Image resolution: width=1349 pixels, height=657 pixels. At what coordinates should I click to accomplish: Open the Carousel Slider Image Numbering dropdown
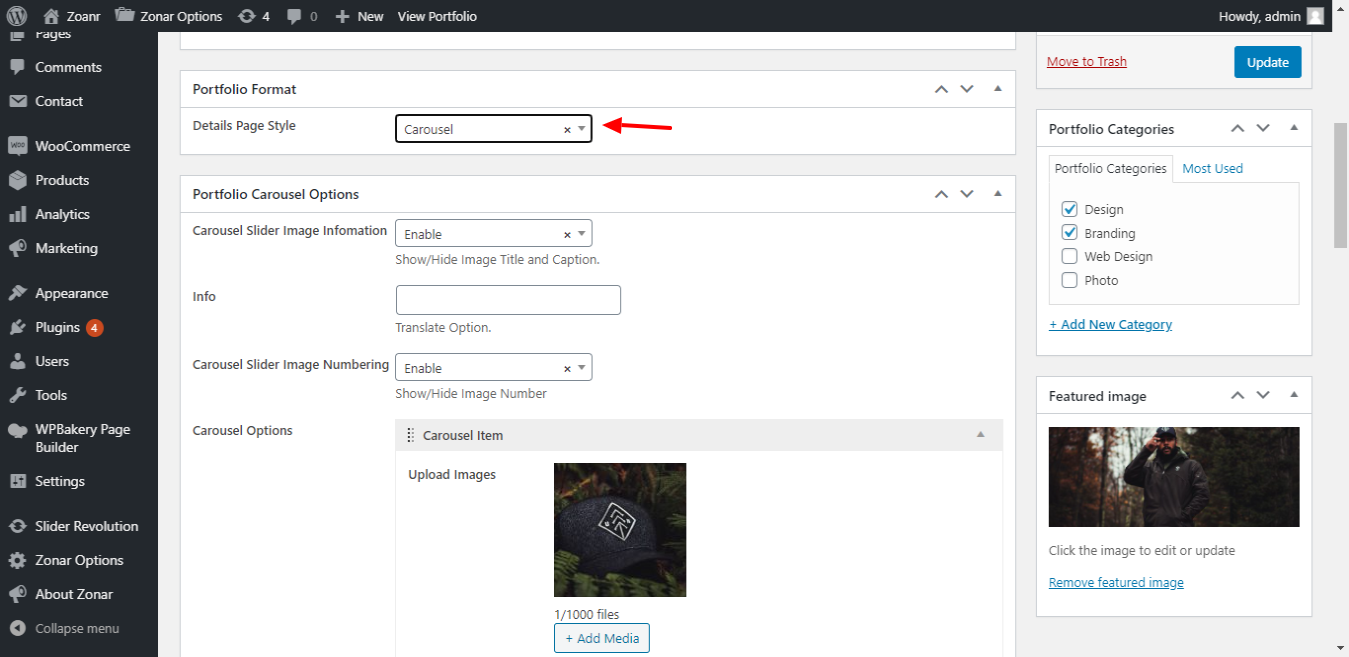(x=494, y=368)
